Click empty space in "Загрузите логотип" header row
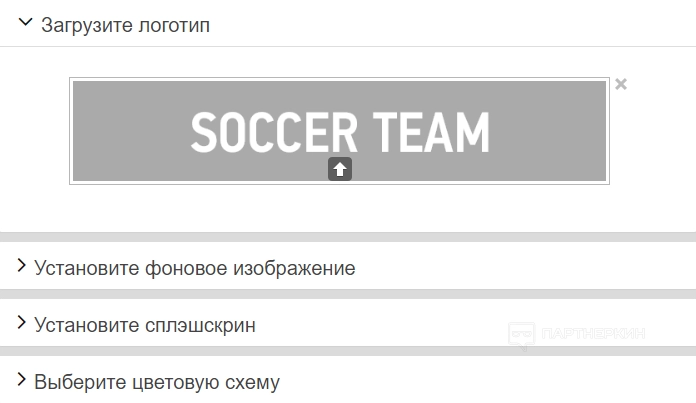696x403 pixels. pos(450,25)
